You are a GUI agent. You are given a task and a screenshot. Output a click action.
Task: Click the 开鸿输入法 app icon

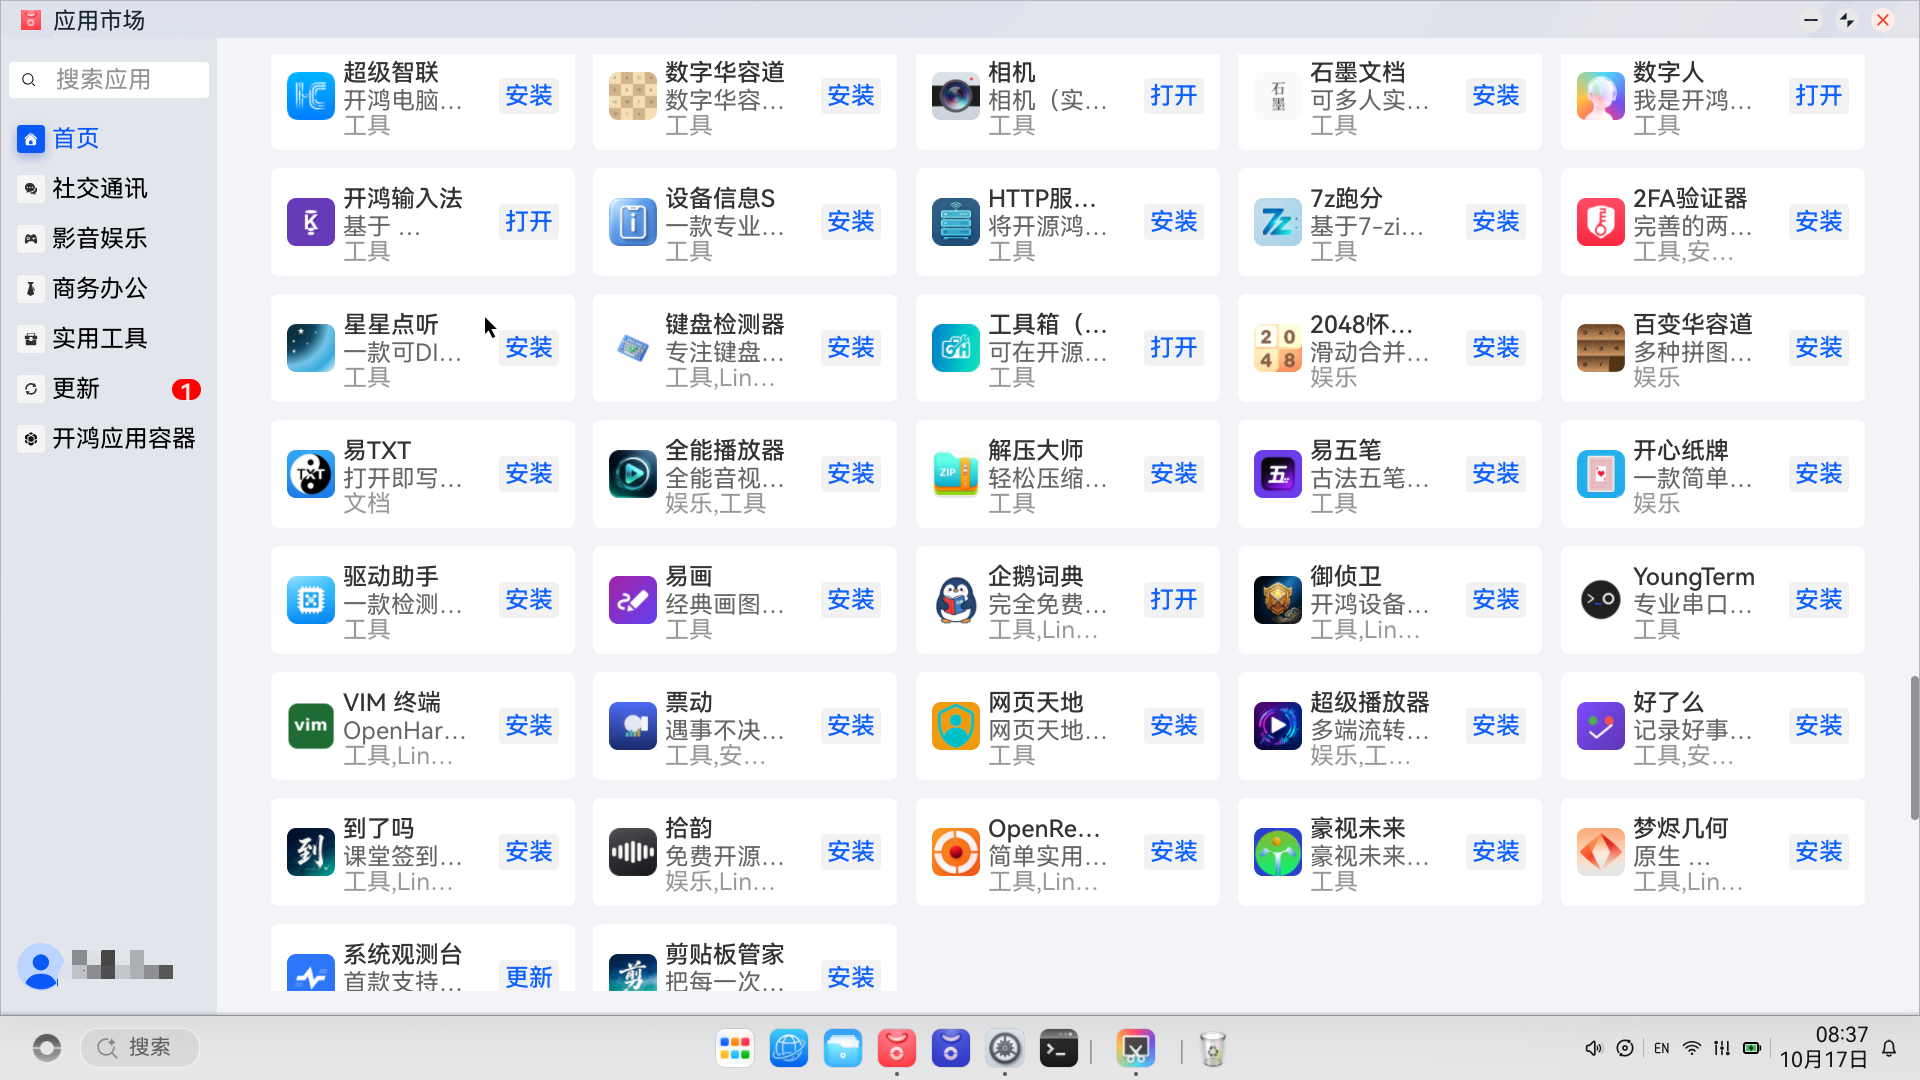click(x=311, y=222)
